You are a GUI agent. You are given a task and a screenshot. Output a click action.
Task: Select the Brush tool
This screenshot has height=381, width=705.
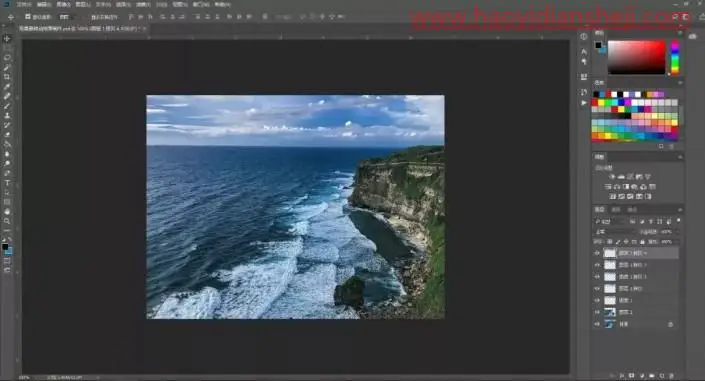[x=7, y=106]
